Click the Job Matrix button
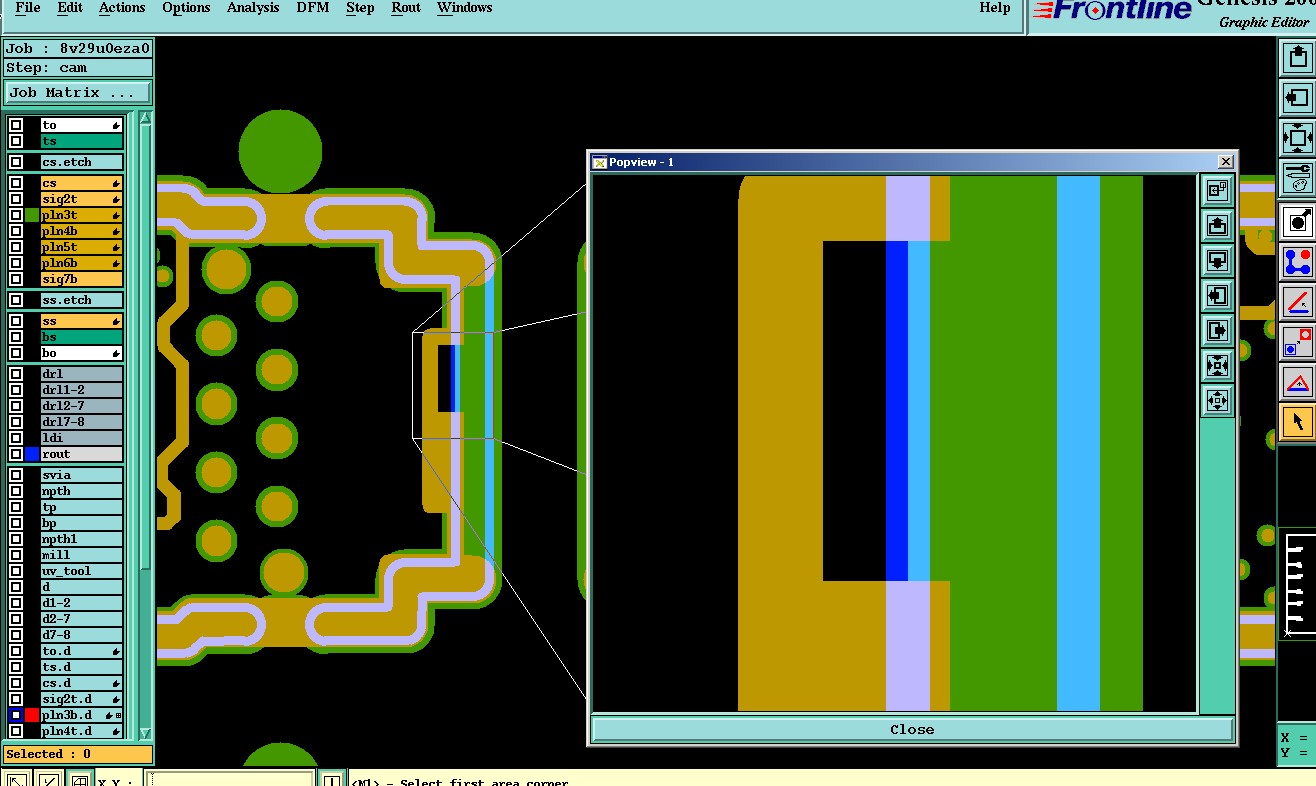 [x=78, y=92]
